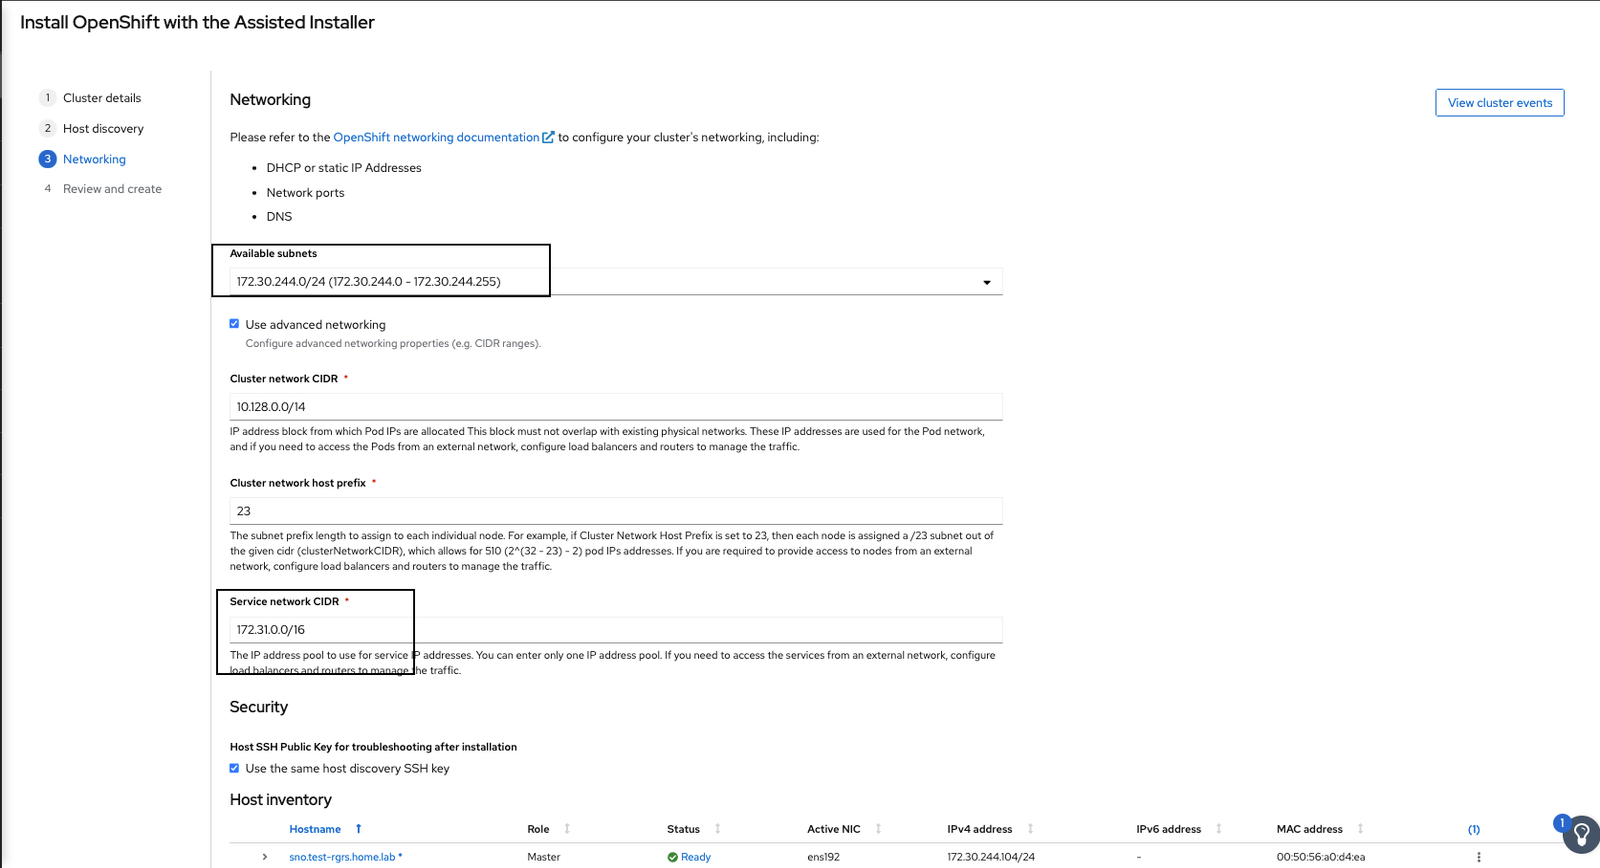This screenshot has width=1600, height=868.
Task: Click the MAC address column header text
Action: tap(1309, 829)
